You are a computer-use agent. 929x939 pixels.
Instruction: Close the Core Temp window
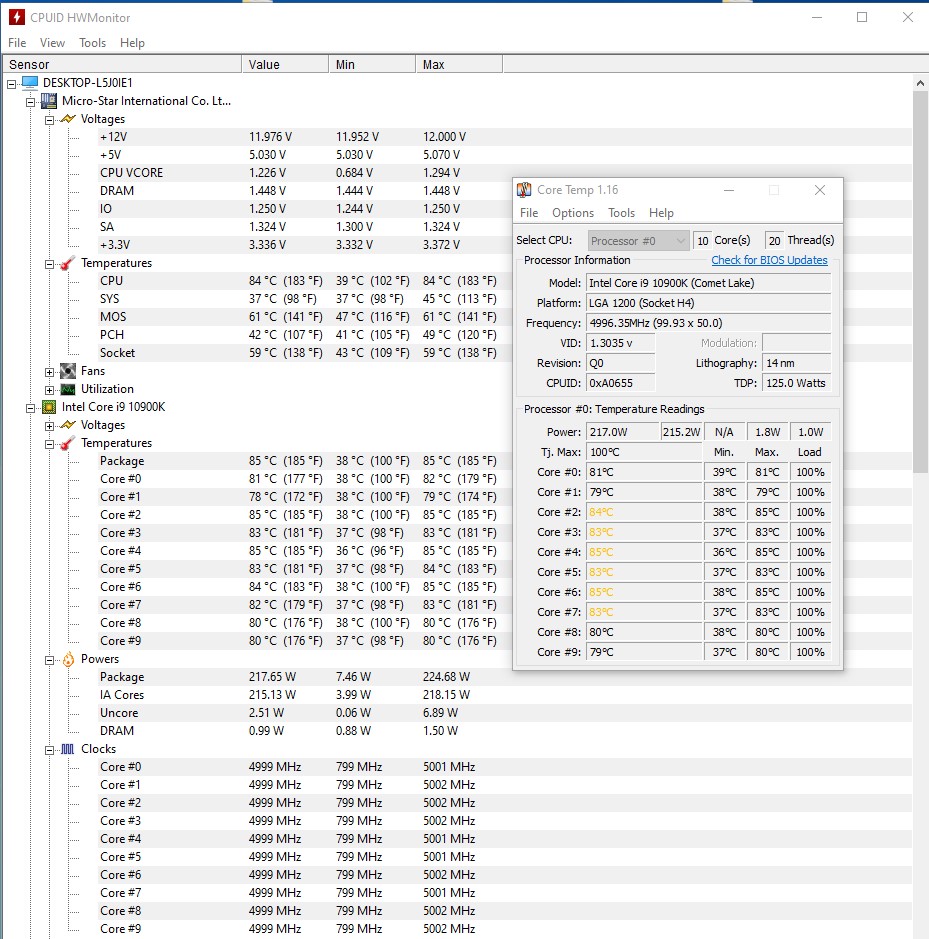point(820,190)
